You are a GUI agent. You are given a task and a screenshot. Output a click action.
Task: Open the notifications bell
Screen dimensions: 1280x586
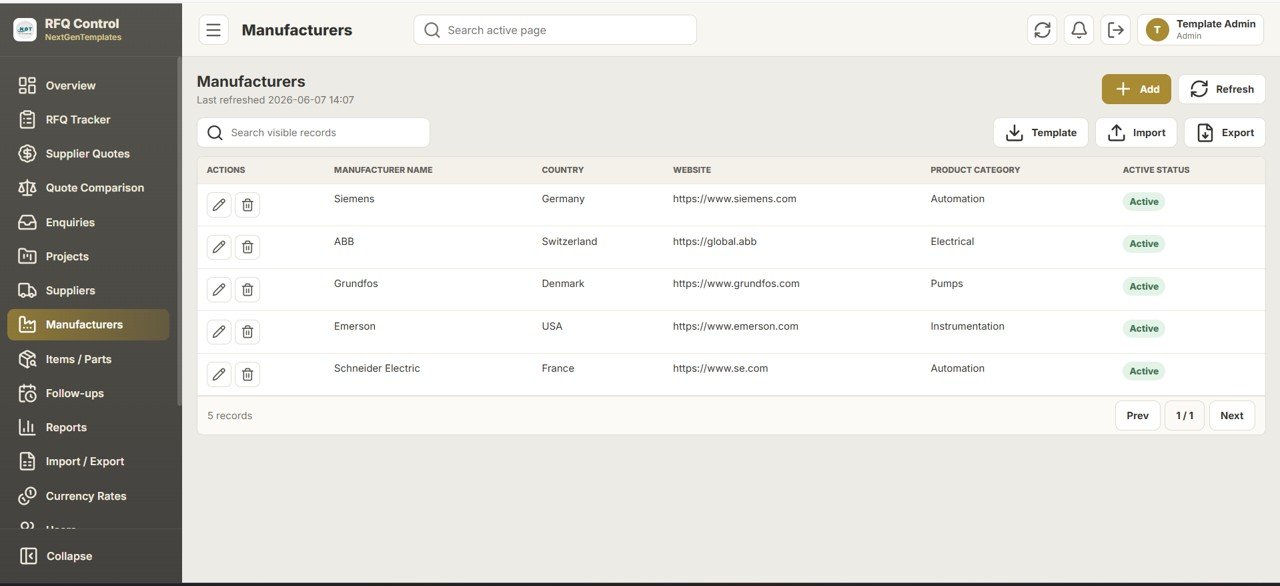click(1079, 30)
